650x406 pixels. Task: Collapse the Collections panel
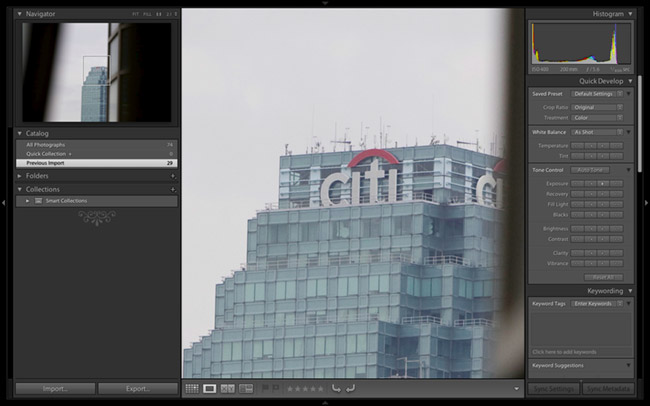19,189
